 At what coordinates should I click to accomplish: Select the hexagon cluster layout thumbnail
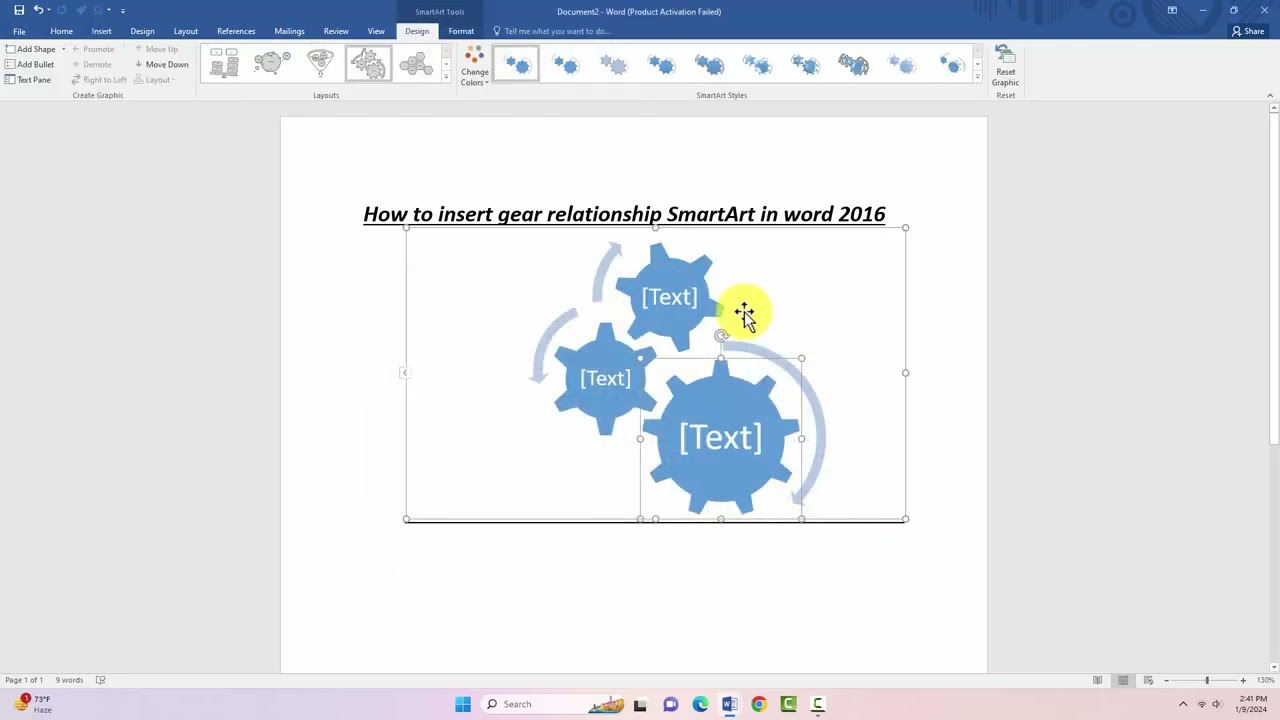416,64
